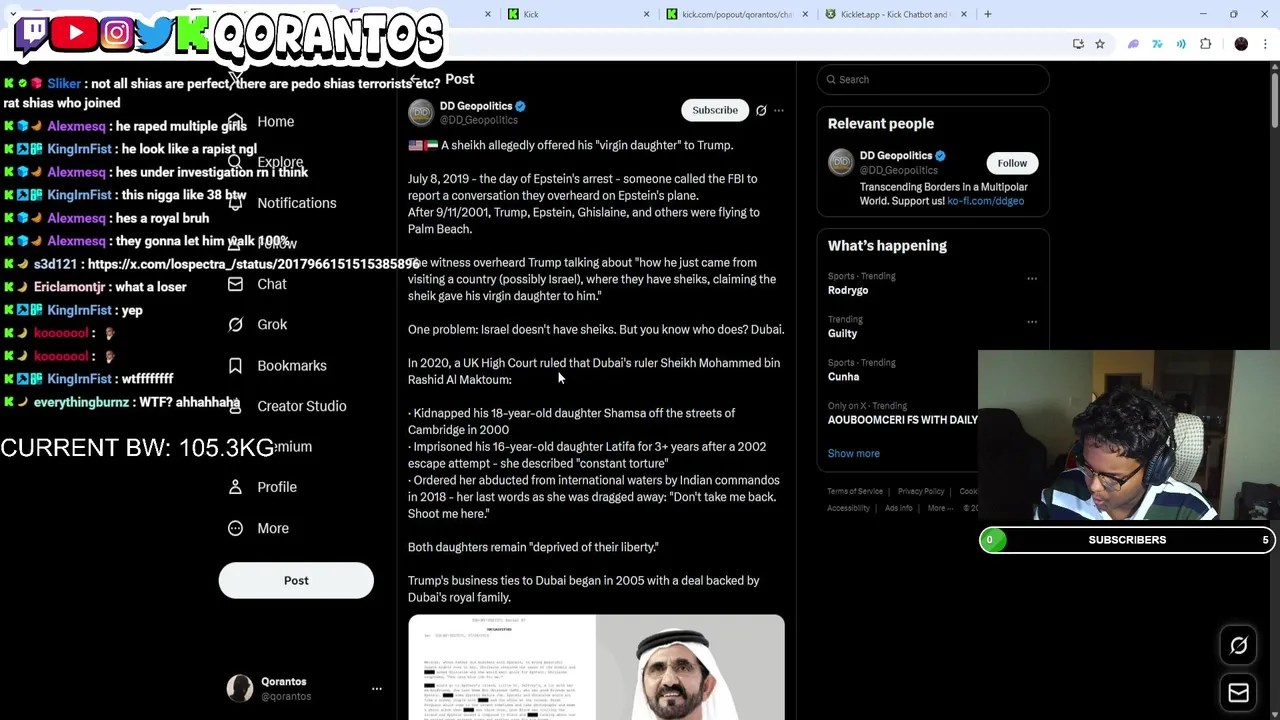Screen dimensions: 1280x720
Task: Open Creator Studio in navigation
Action: 301,406
